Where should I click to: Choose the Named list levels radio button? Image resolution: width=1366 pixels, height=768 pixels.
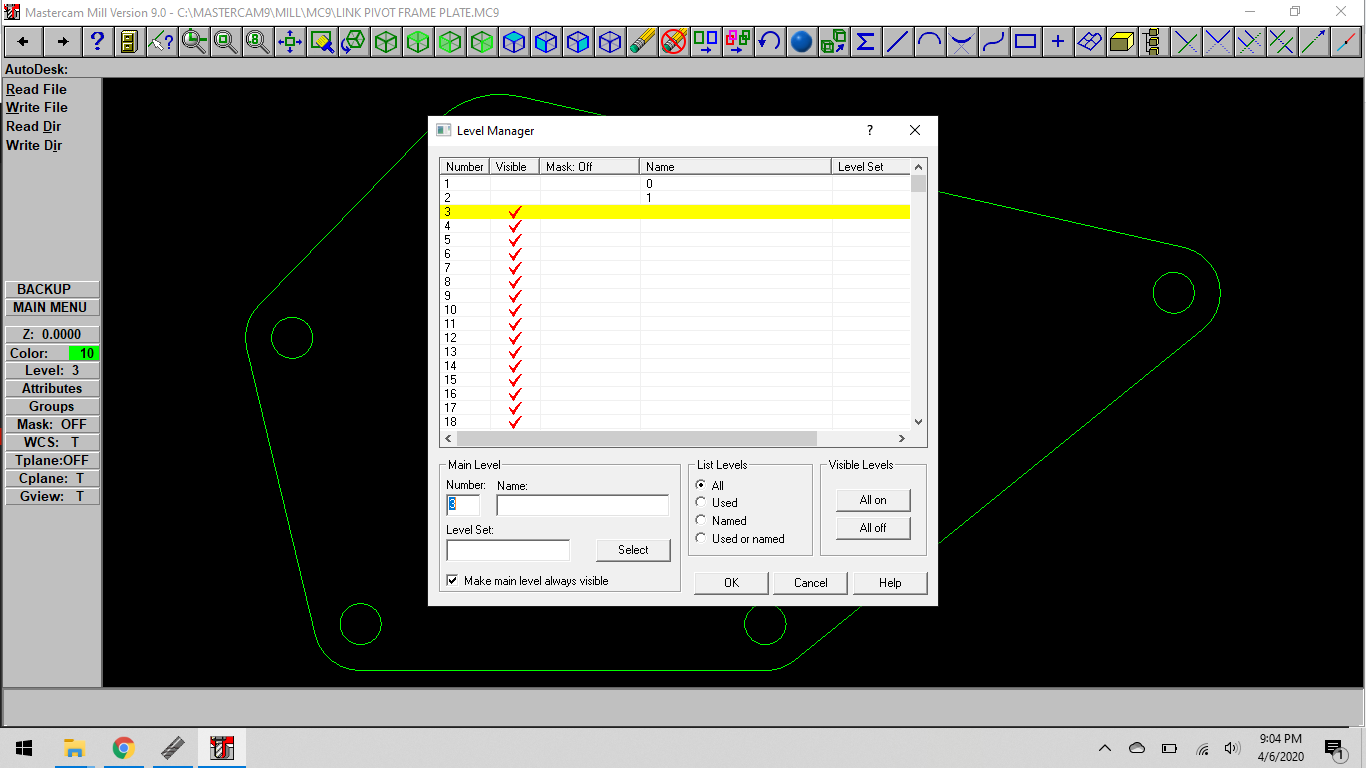pyautogui.click(x=701, y=521)
